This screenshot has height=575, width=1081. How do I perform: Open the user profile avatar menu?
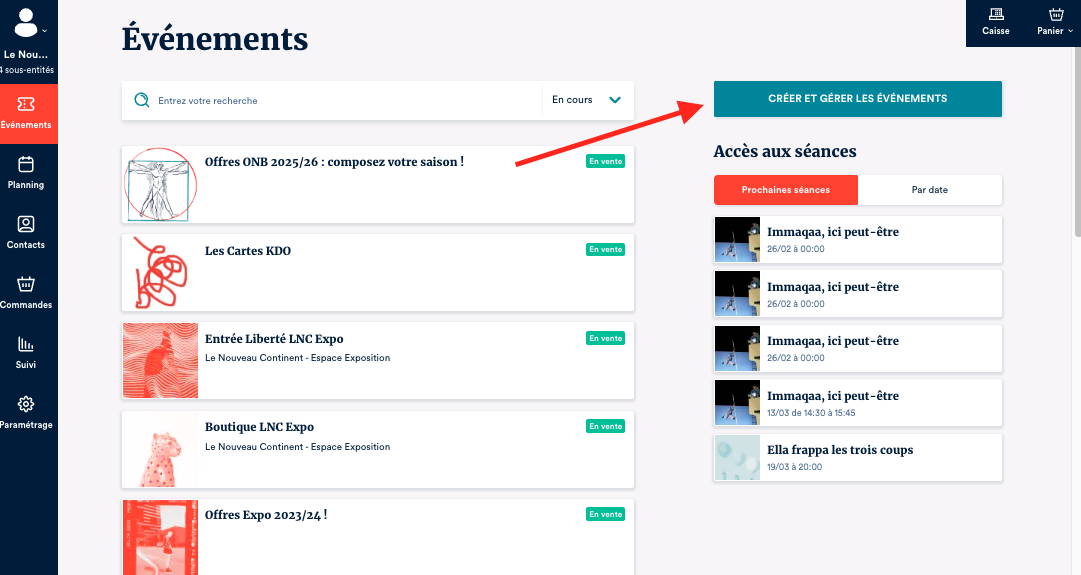(x=27, y=22)
